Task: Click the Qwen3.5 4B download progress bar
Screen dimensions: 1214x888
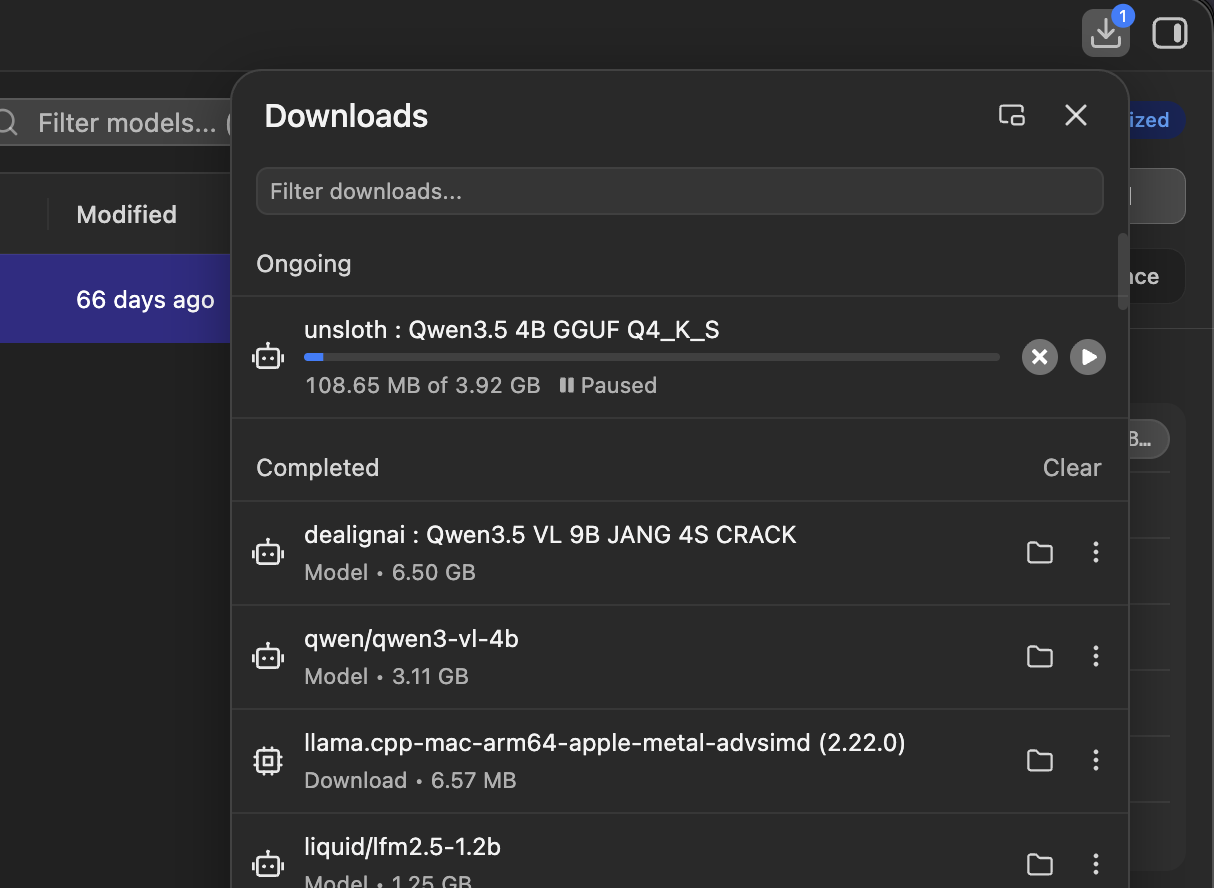Action: coord(652,357)
